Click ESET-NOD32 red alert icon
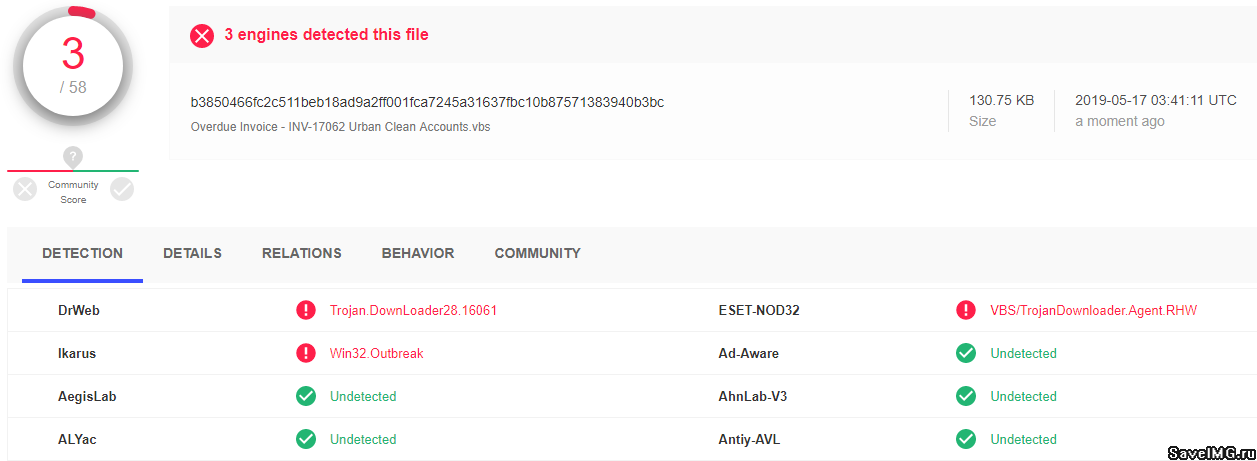The image size is (1257, 461). 966,310
